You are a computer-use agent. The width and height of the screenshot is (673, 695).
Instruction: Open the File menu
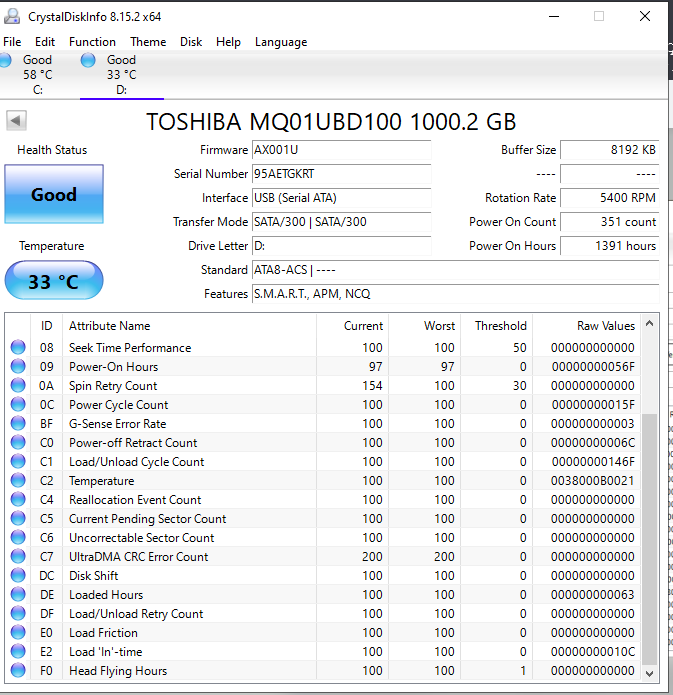[12, 42]
